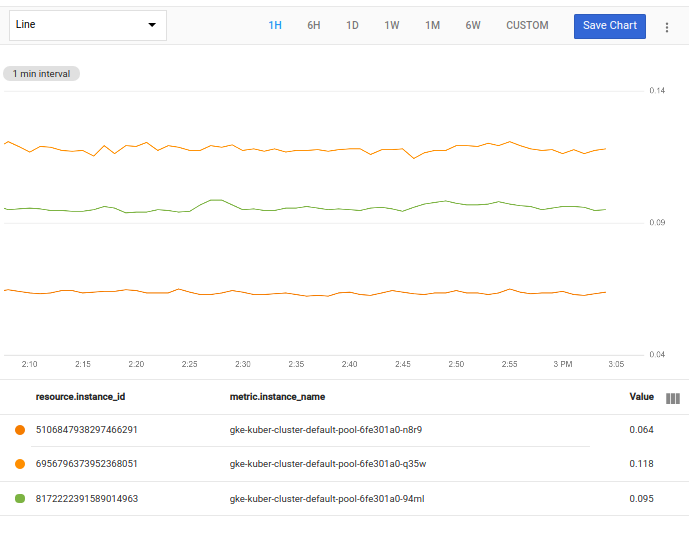
Task: Switch to the 1W time range
Action: [392, 26]
